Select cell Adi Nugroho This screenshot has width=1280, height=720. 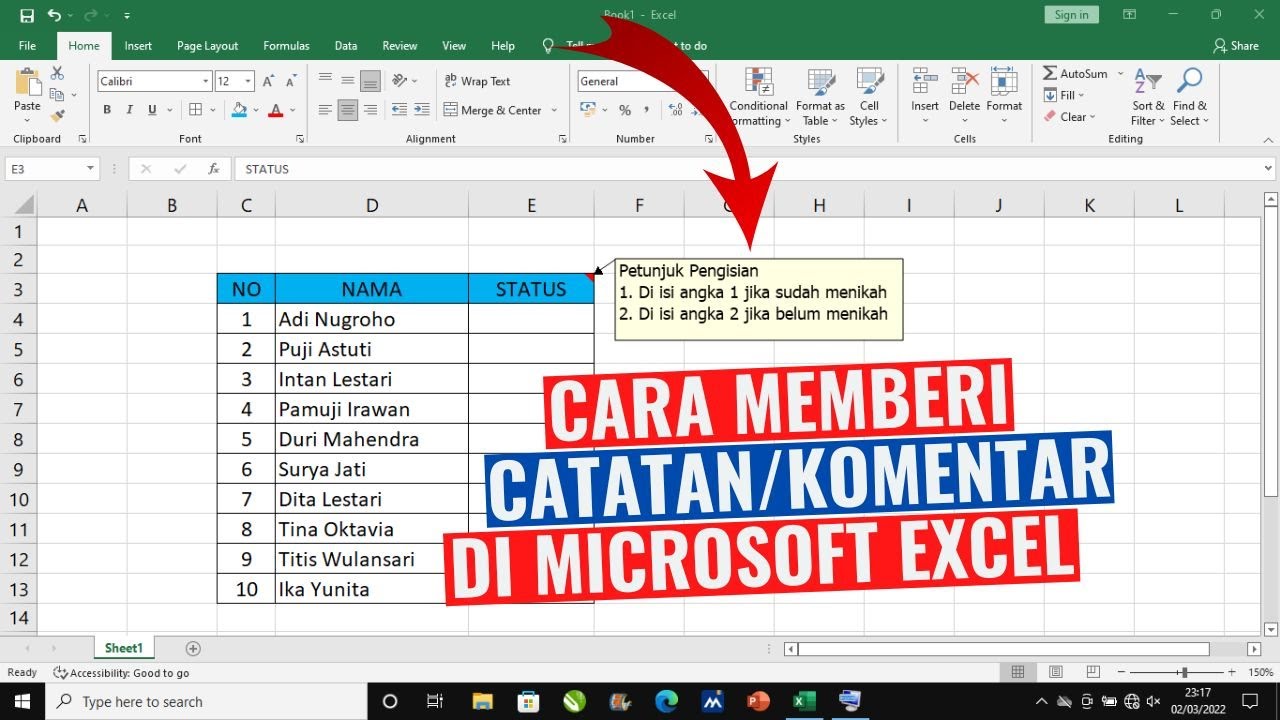click(372, 319)
